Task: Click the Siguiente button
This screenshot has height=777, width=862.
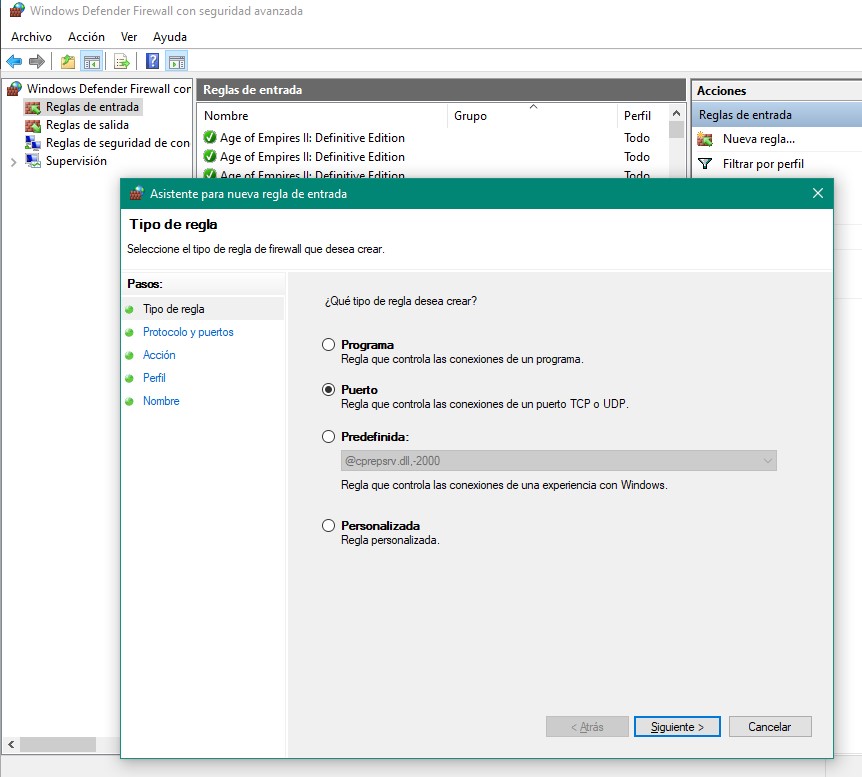Action: click(676, 727)
